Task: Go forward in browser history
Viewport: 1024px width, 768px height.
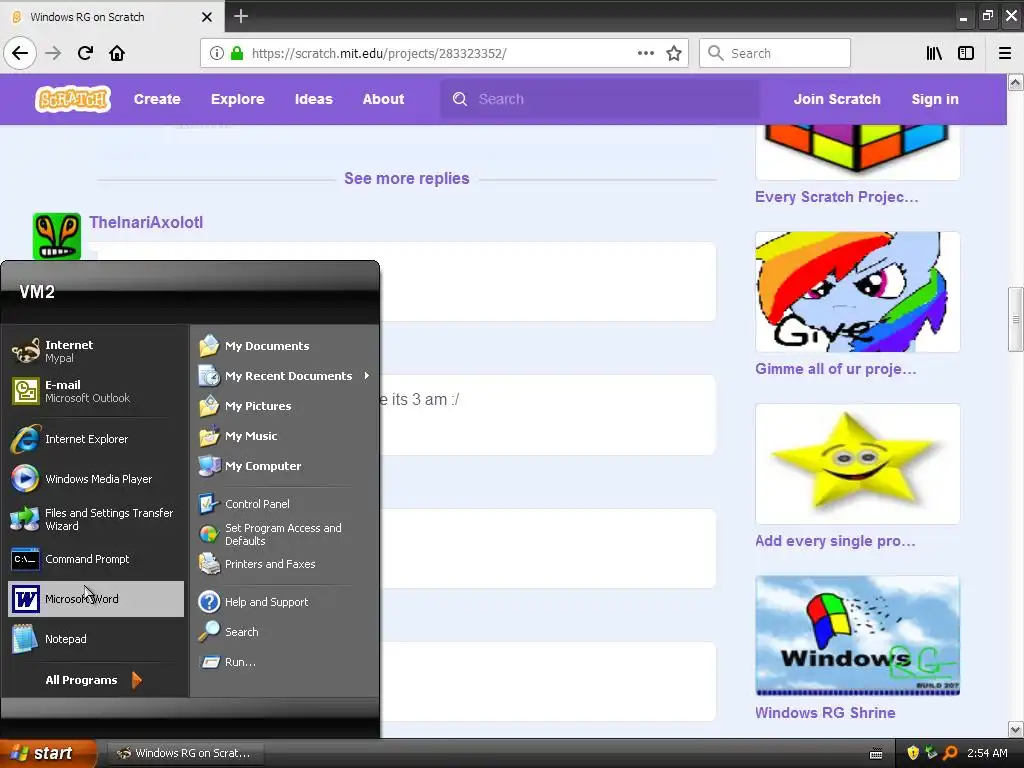Action: click(53, 53)
